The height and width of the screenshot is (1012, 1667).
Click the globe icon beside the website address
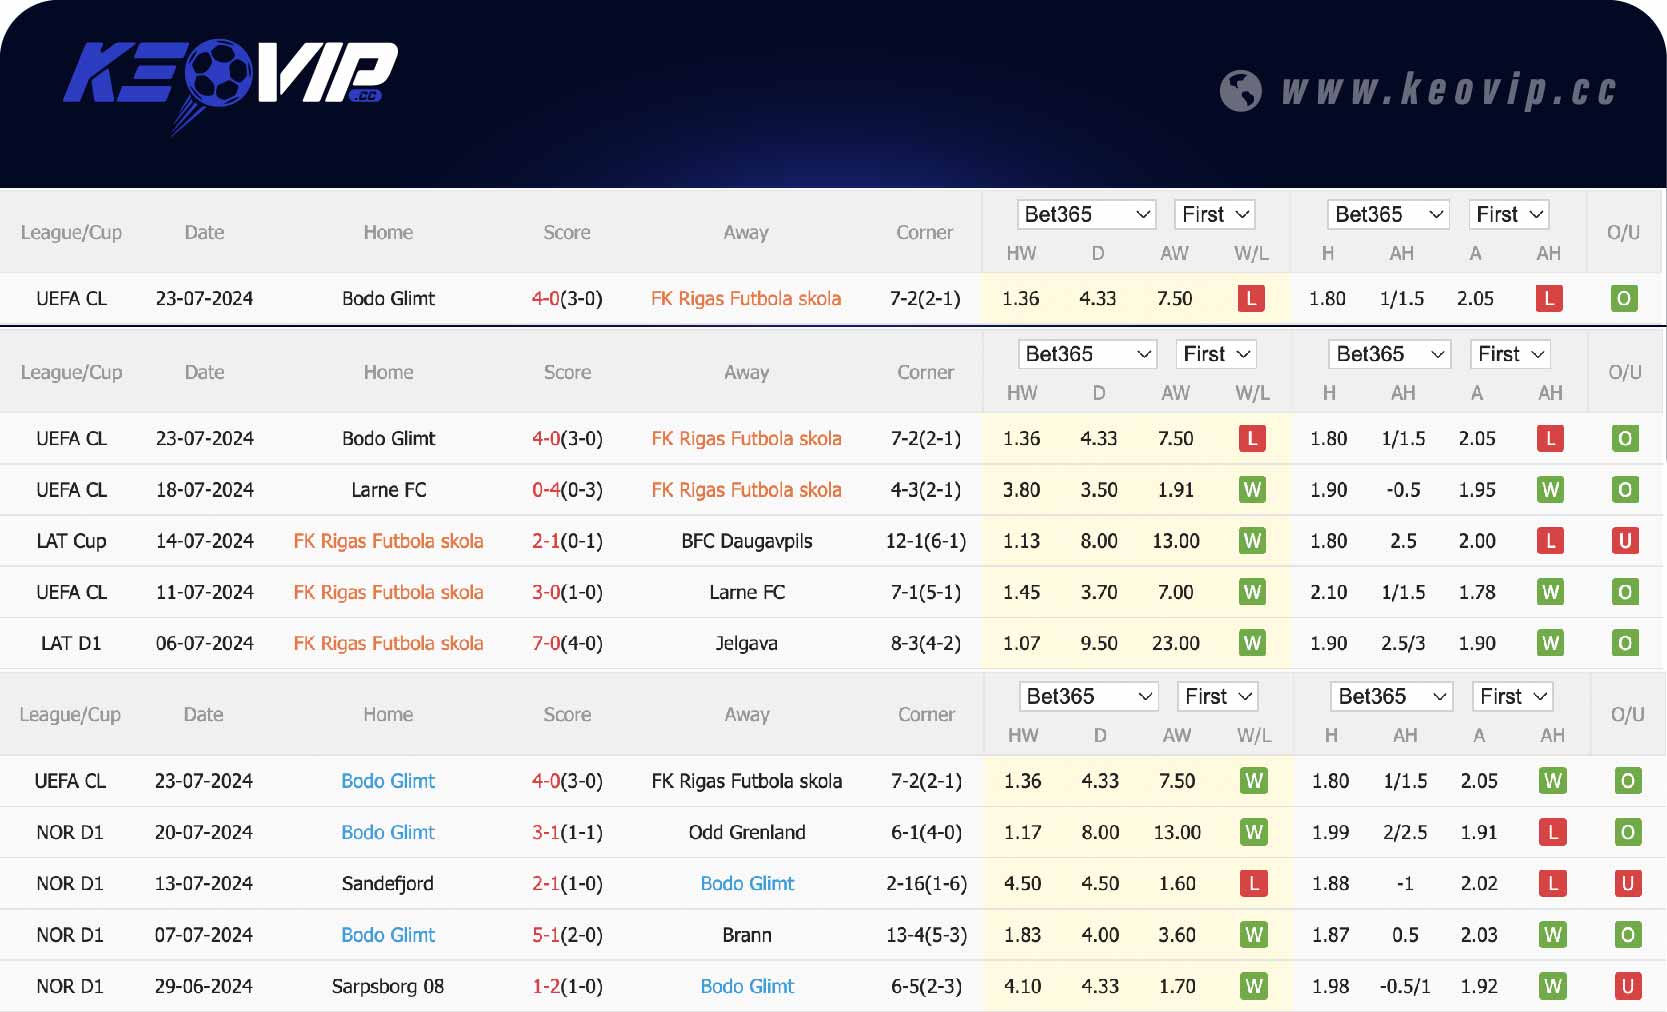coord(1240,91)
